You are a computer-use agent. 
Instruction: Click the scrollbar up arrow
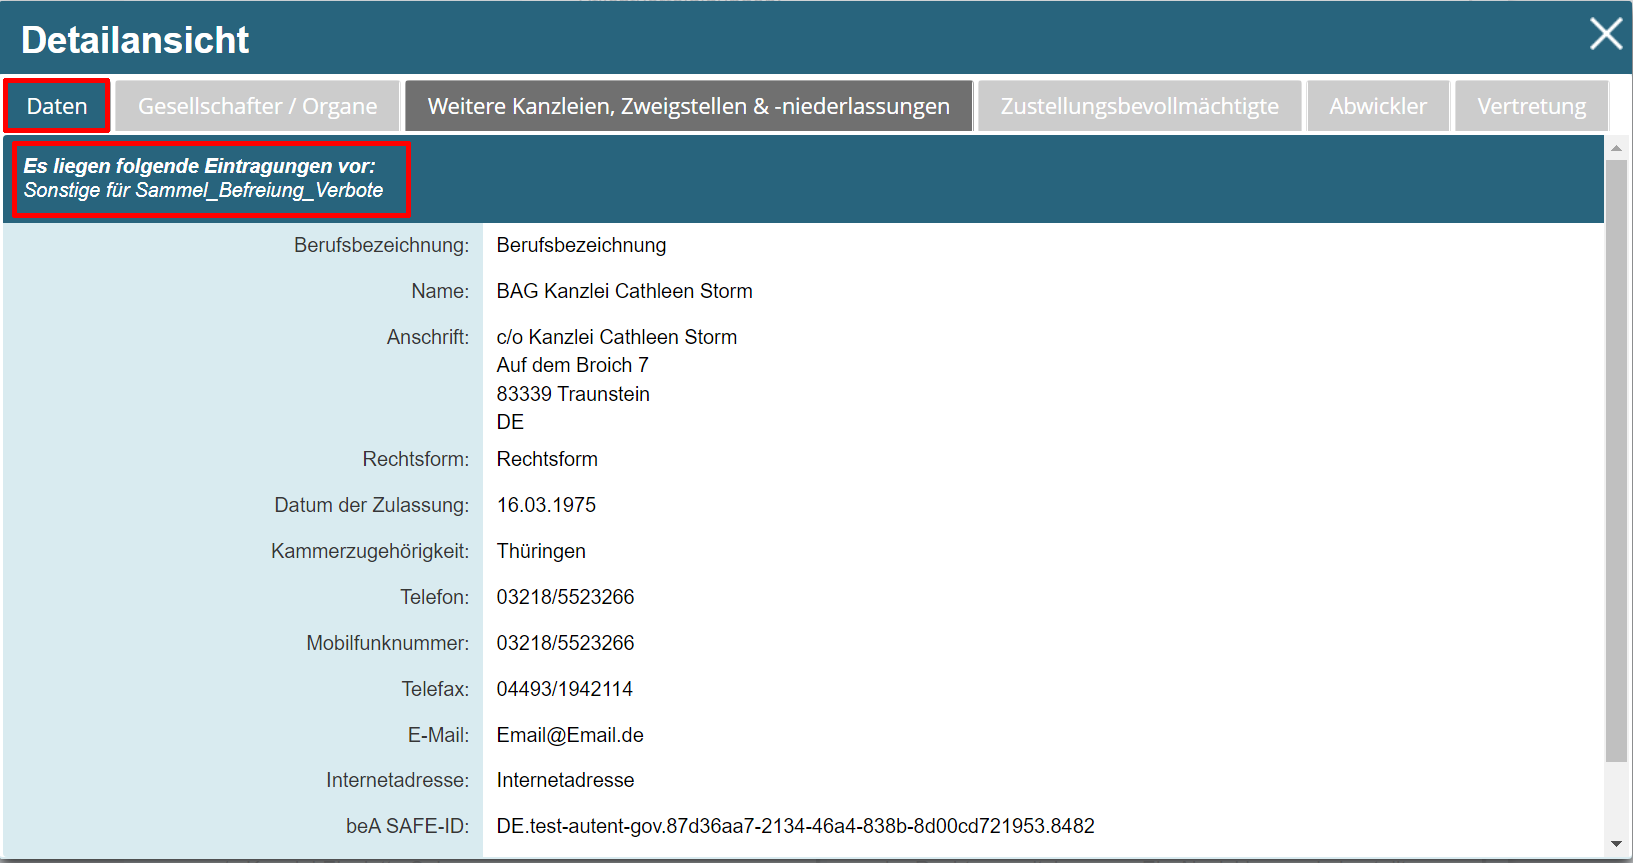tap(1616, 148)
